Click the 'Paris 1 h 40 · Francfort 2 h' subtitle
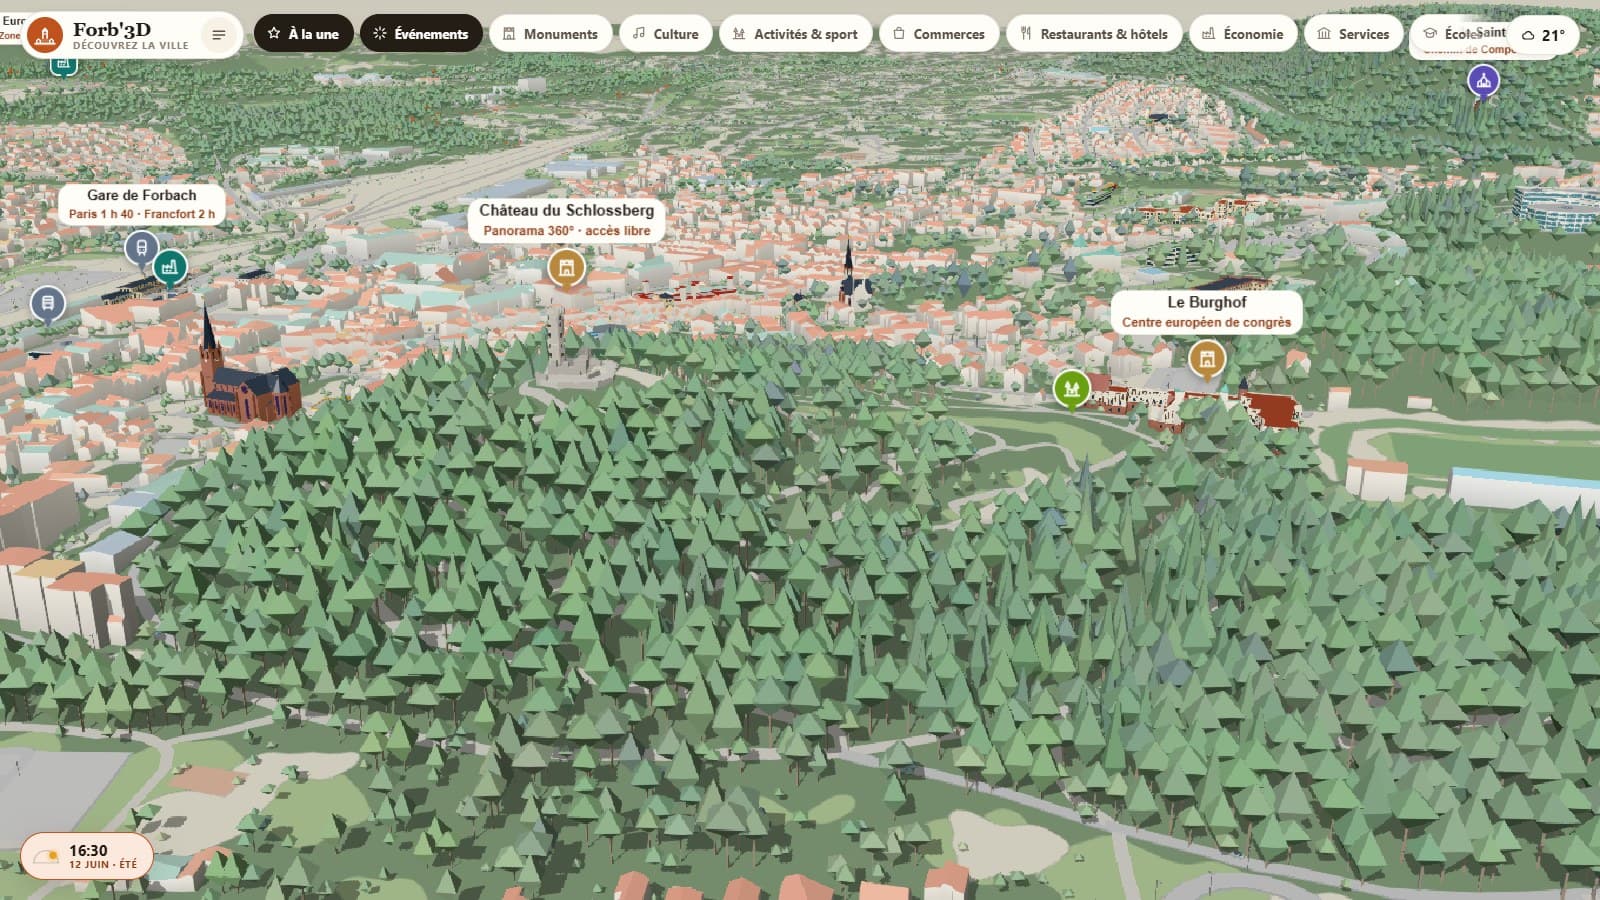 point(141,214)
